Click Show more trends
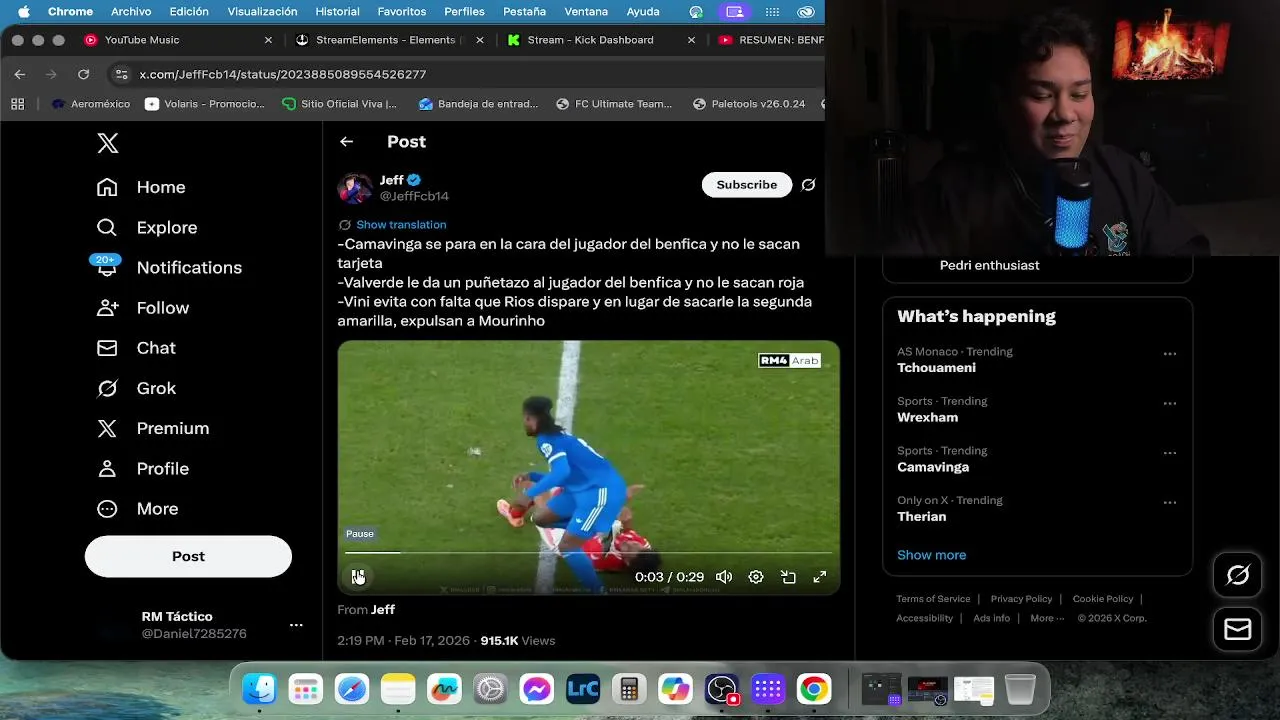This screenshot has width=1280, height=720. tap(932, 555)
